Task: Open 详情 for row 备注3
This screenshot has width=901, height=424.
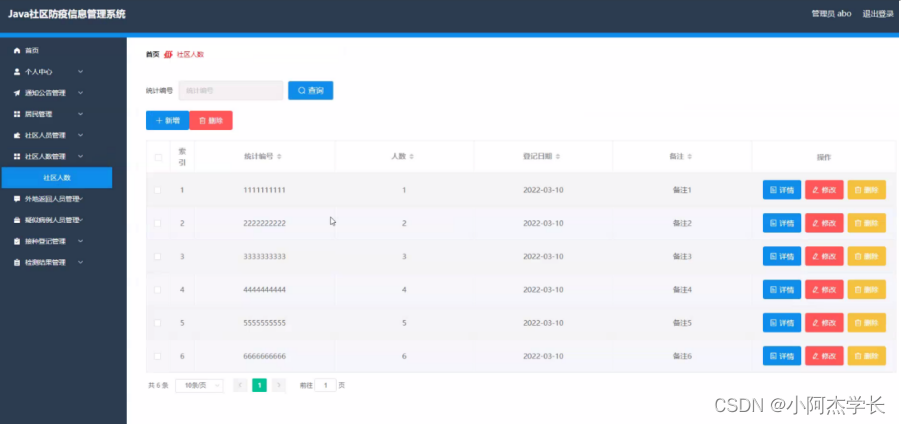Action: (x=781, y=256)
